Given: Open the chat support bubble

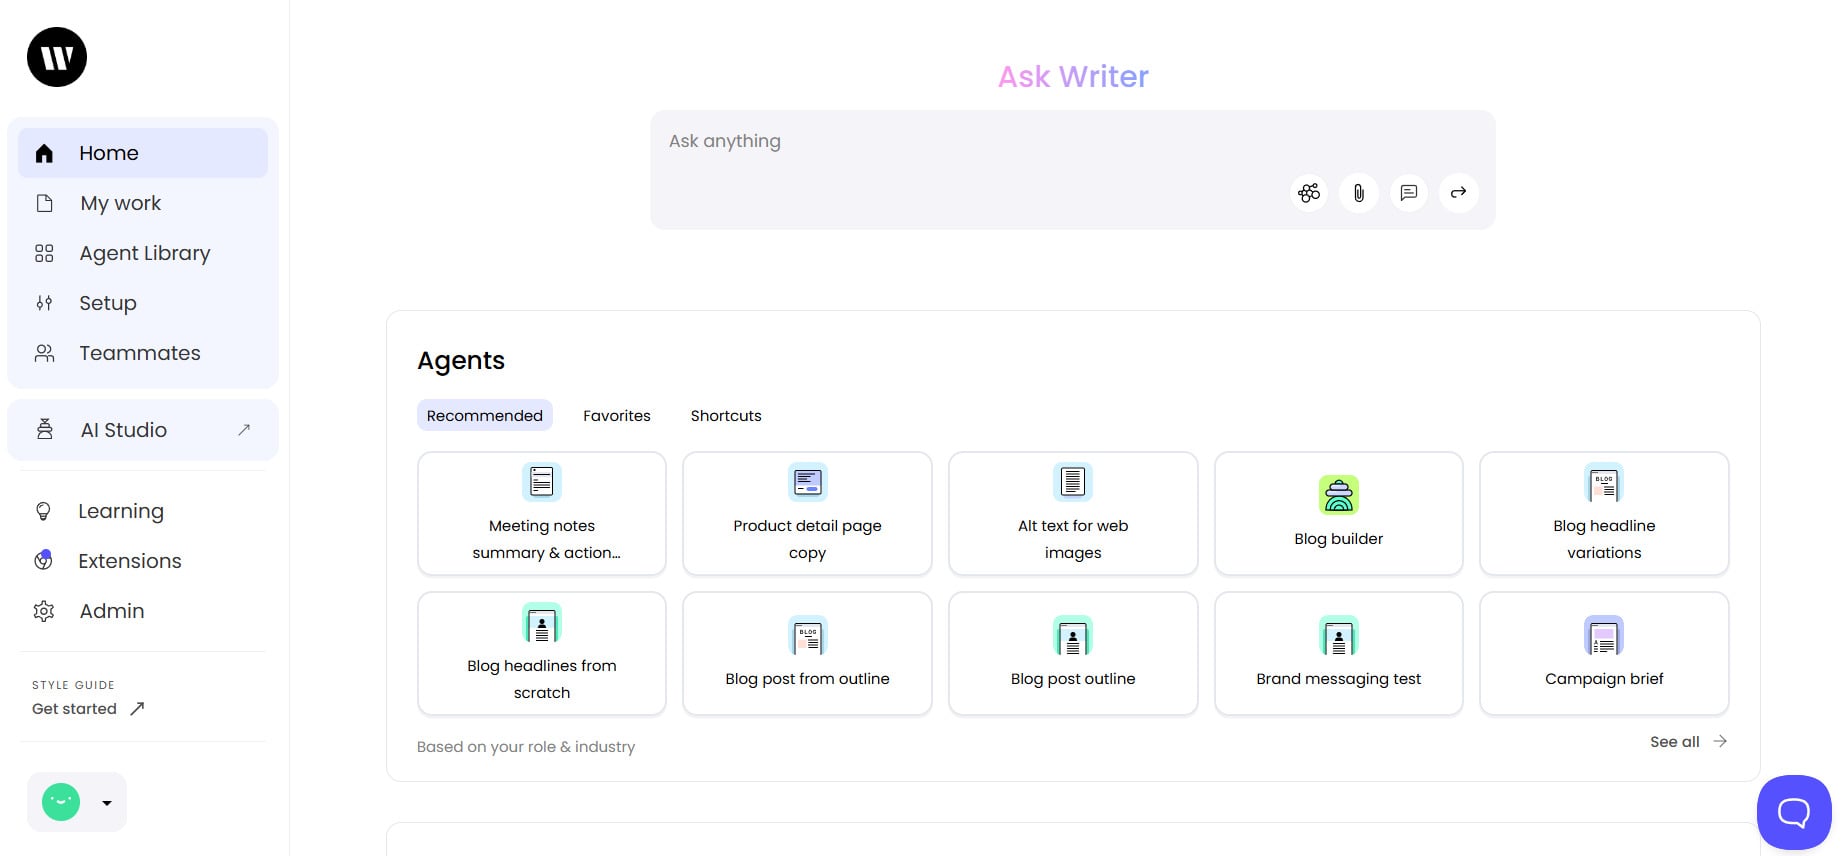Looking at the screenshot, I should [x=1794, y=812].
